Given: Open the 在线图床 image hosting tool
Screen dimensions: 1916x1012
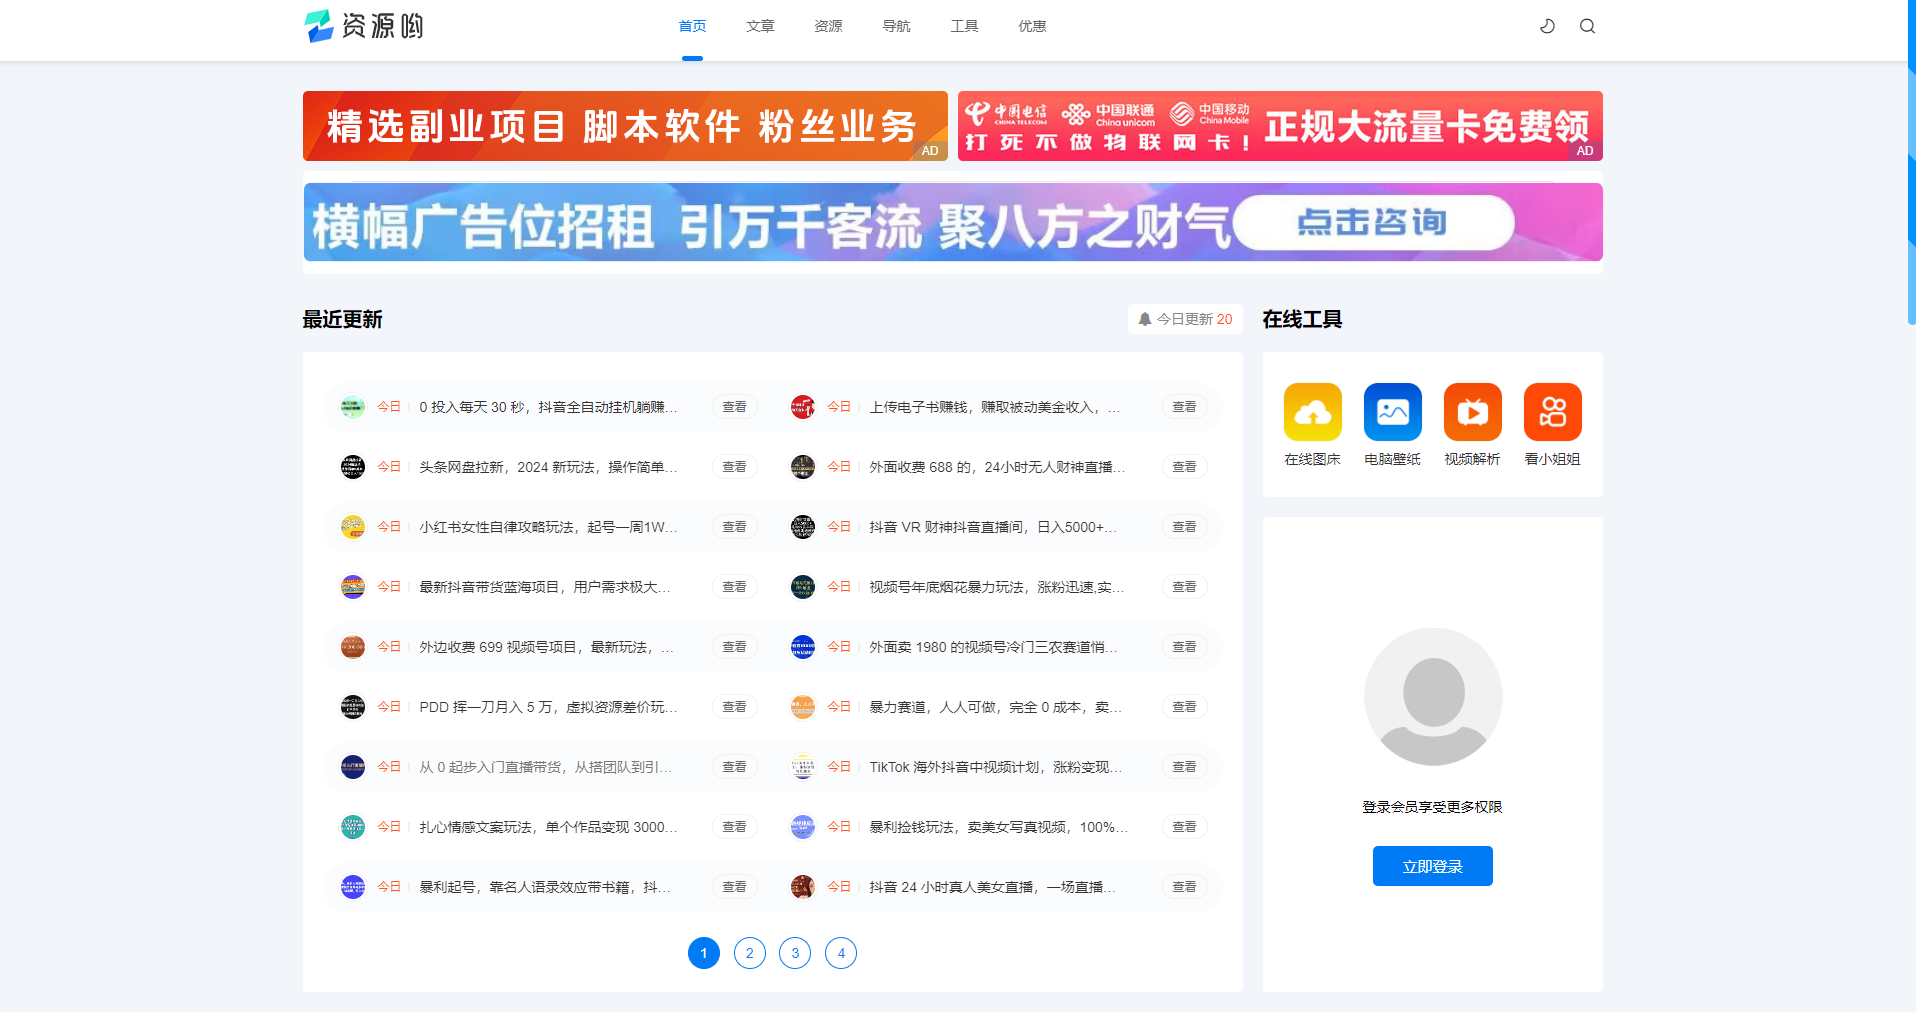Looking at the screenshot, I should click(1312, 411).
